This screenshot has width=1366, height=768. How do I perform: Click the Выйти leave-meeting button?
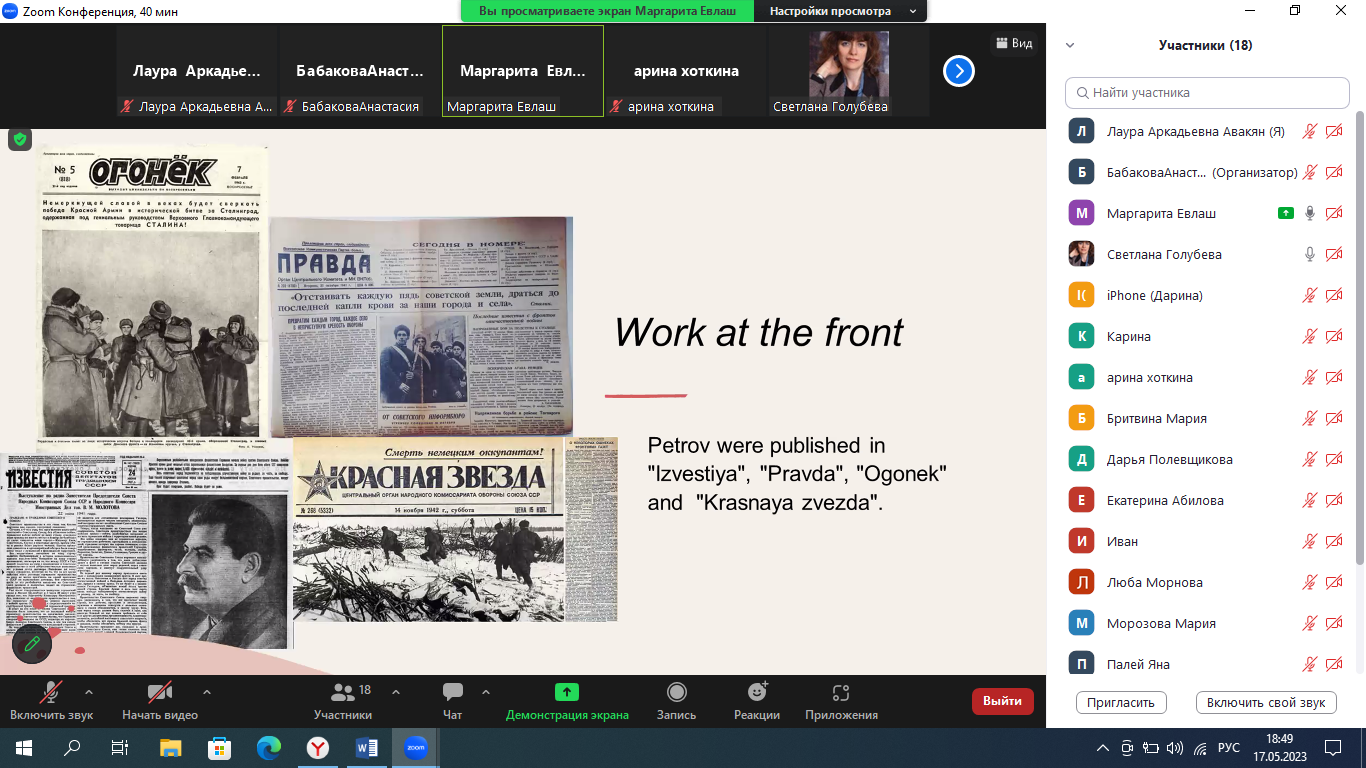[x=1002, y=701]
